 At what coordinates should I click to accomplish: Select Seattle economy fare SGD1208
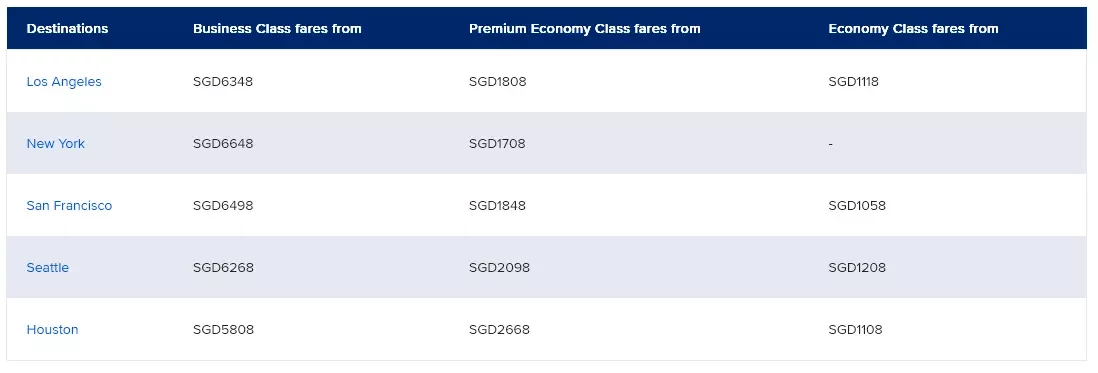point(857,267)
